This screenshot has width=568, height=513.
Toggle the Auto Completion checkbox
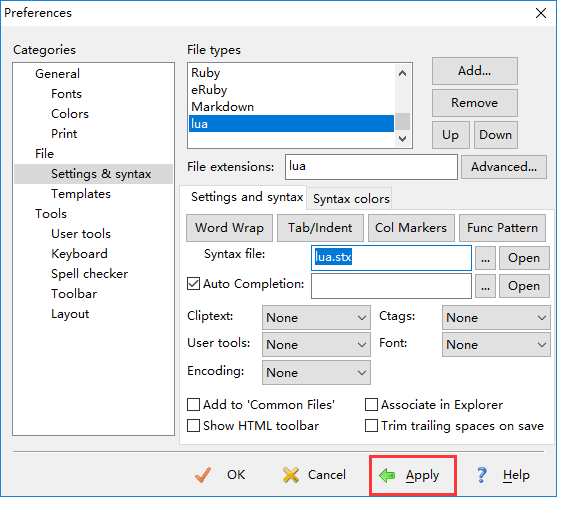tap(193, 284)
